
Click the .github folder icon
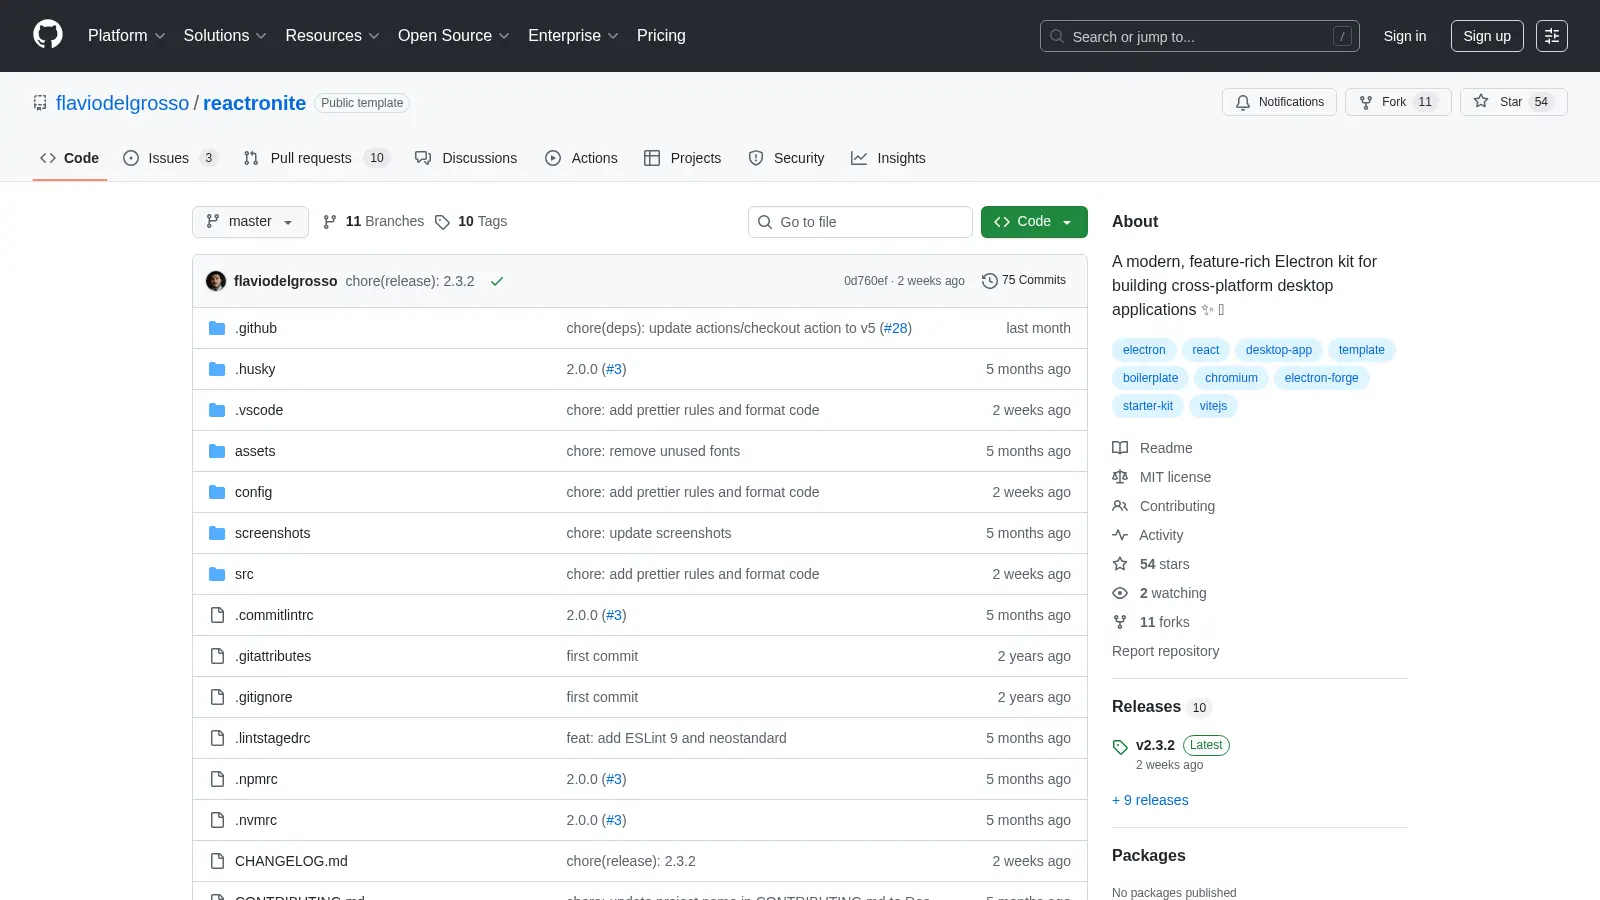click(217, 328)
